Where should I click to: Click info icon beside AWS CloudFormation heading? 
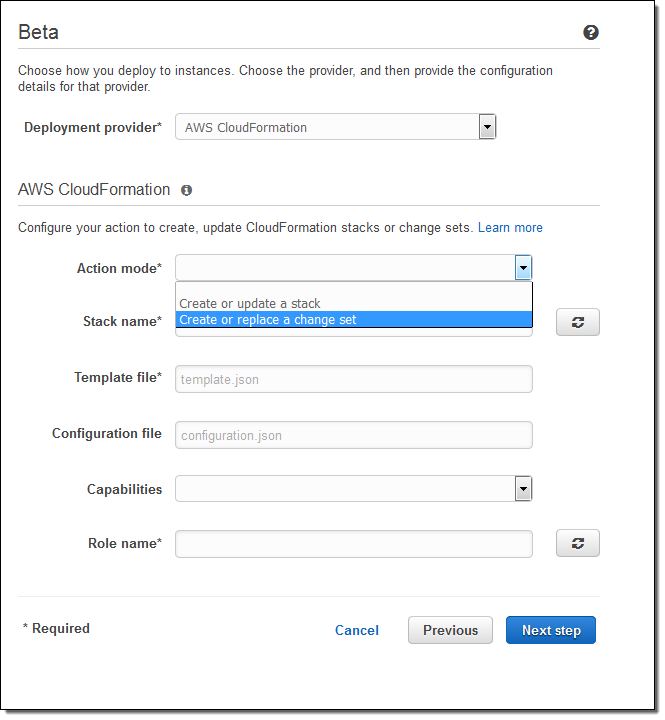[x=186, y=190]
